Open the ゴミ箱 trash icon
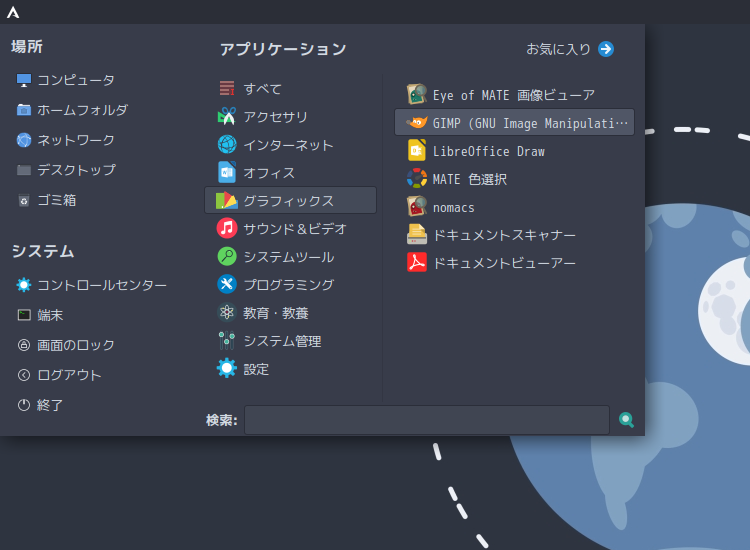 23,200
